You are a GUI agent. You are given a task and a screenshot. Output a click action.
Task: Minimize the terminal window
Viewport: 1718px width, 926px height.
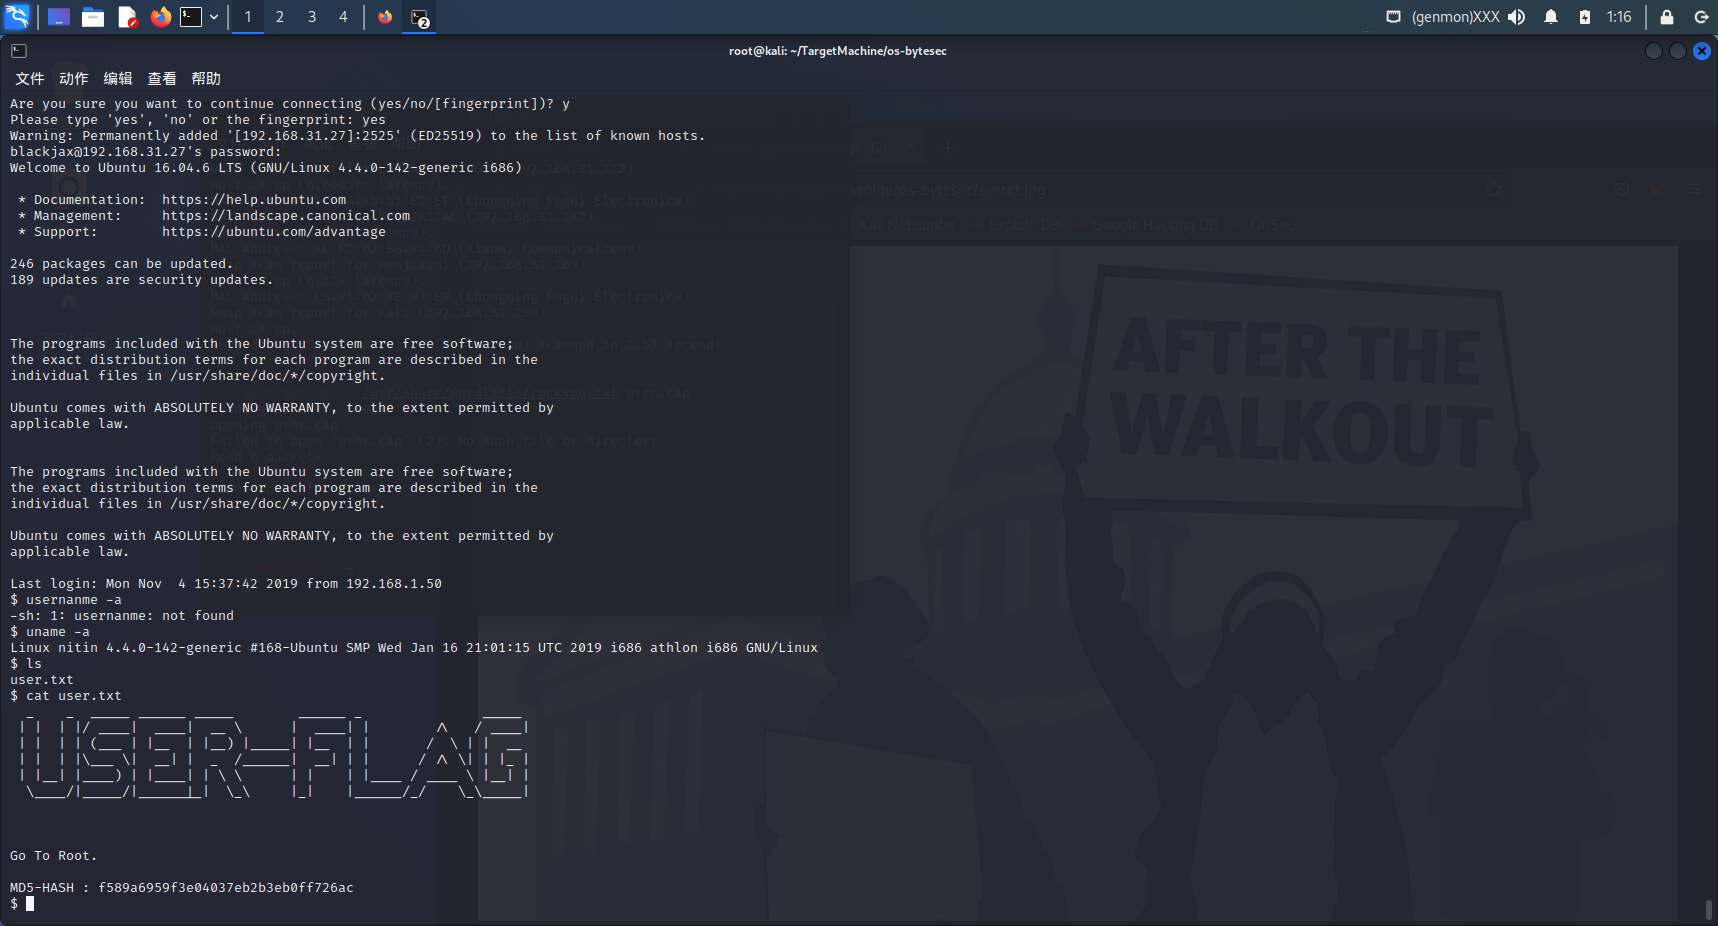pos(1654,51)
